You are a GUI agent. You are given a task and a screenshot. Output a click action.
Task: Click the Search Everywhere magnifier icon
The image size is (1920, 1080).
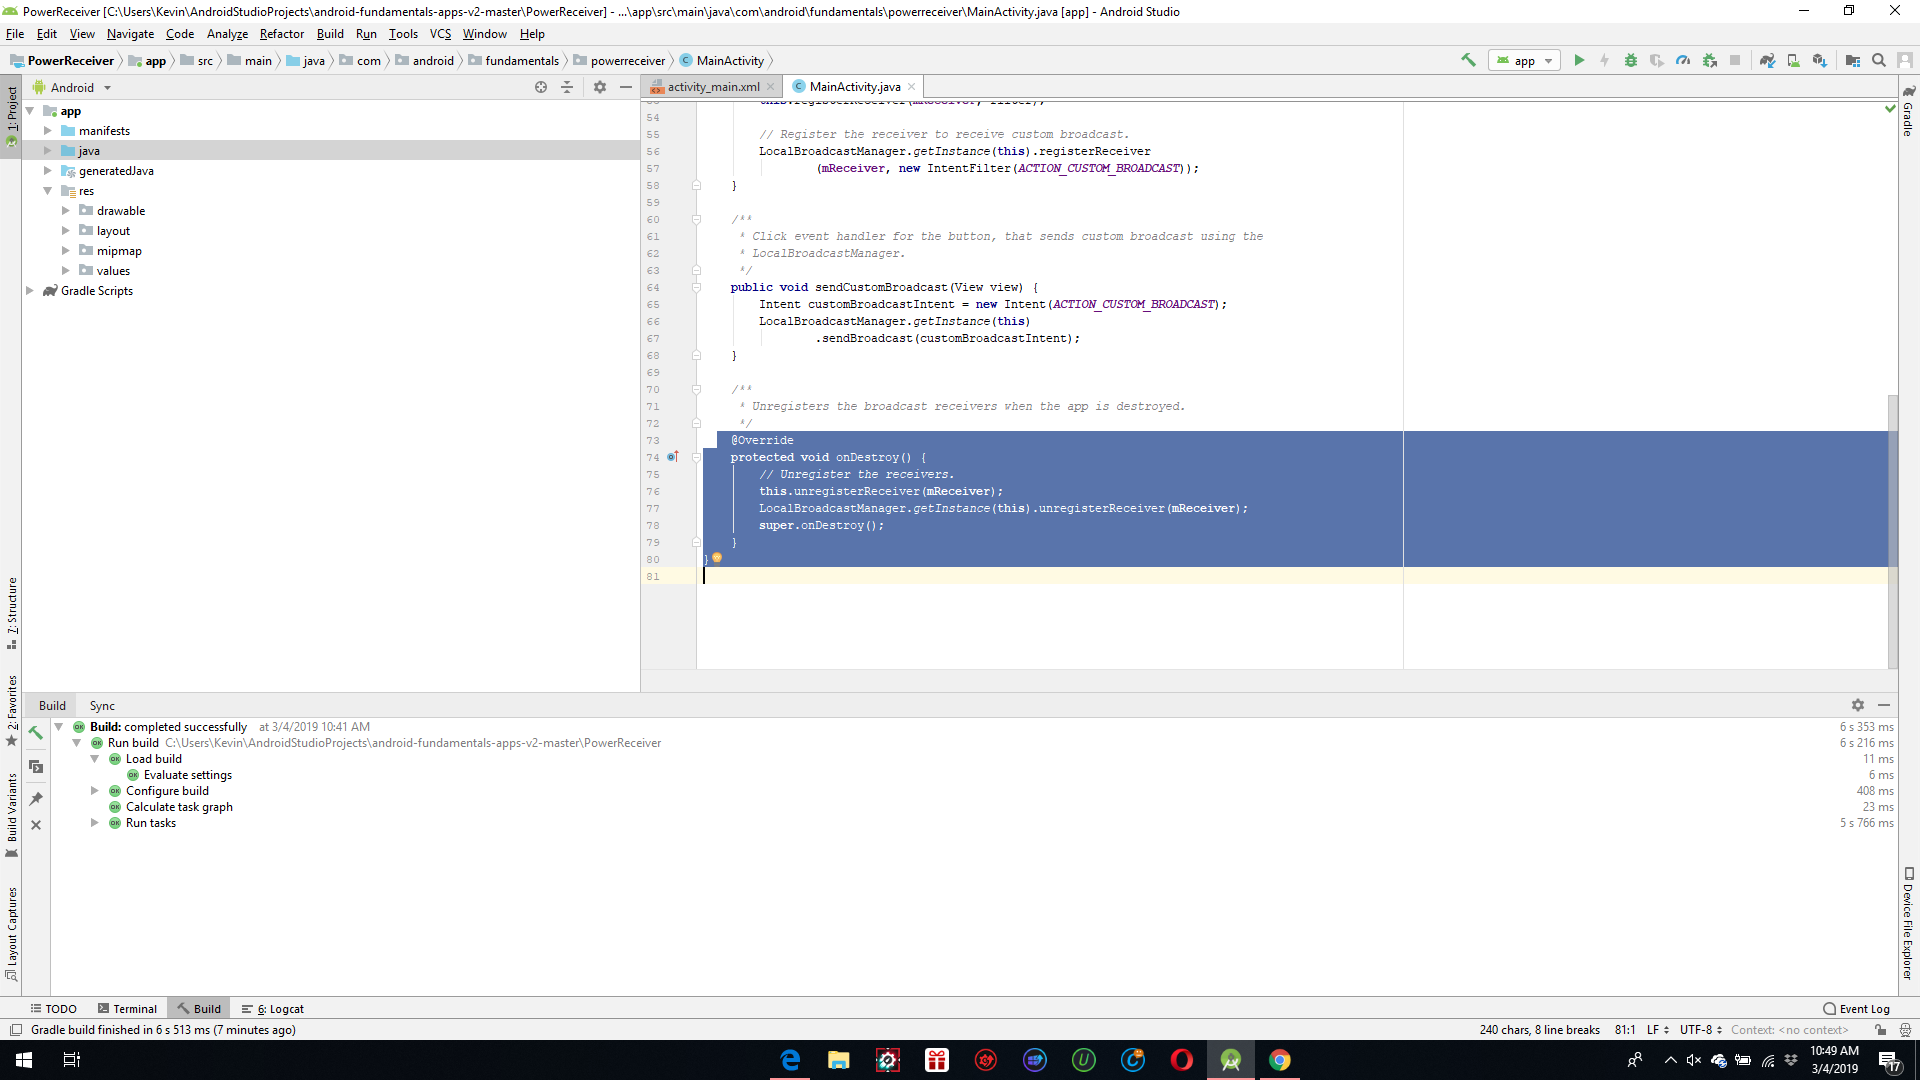click(x=1879, y=60)
